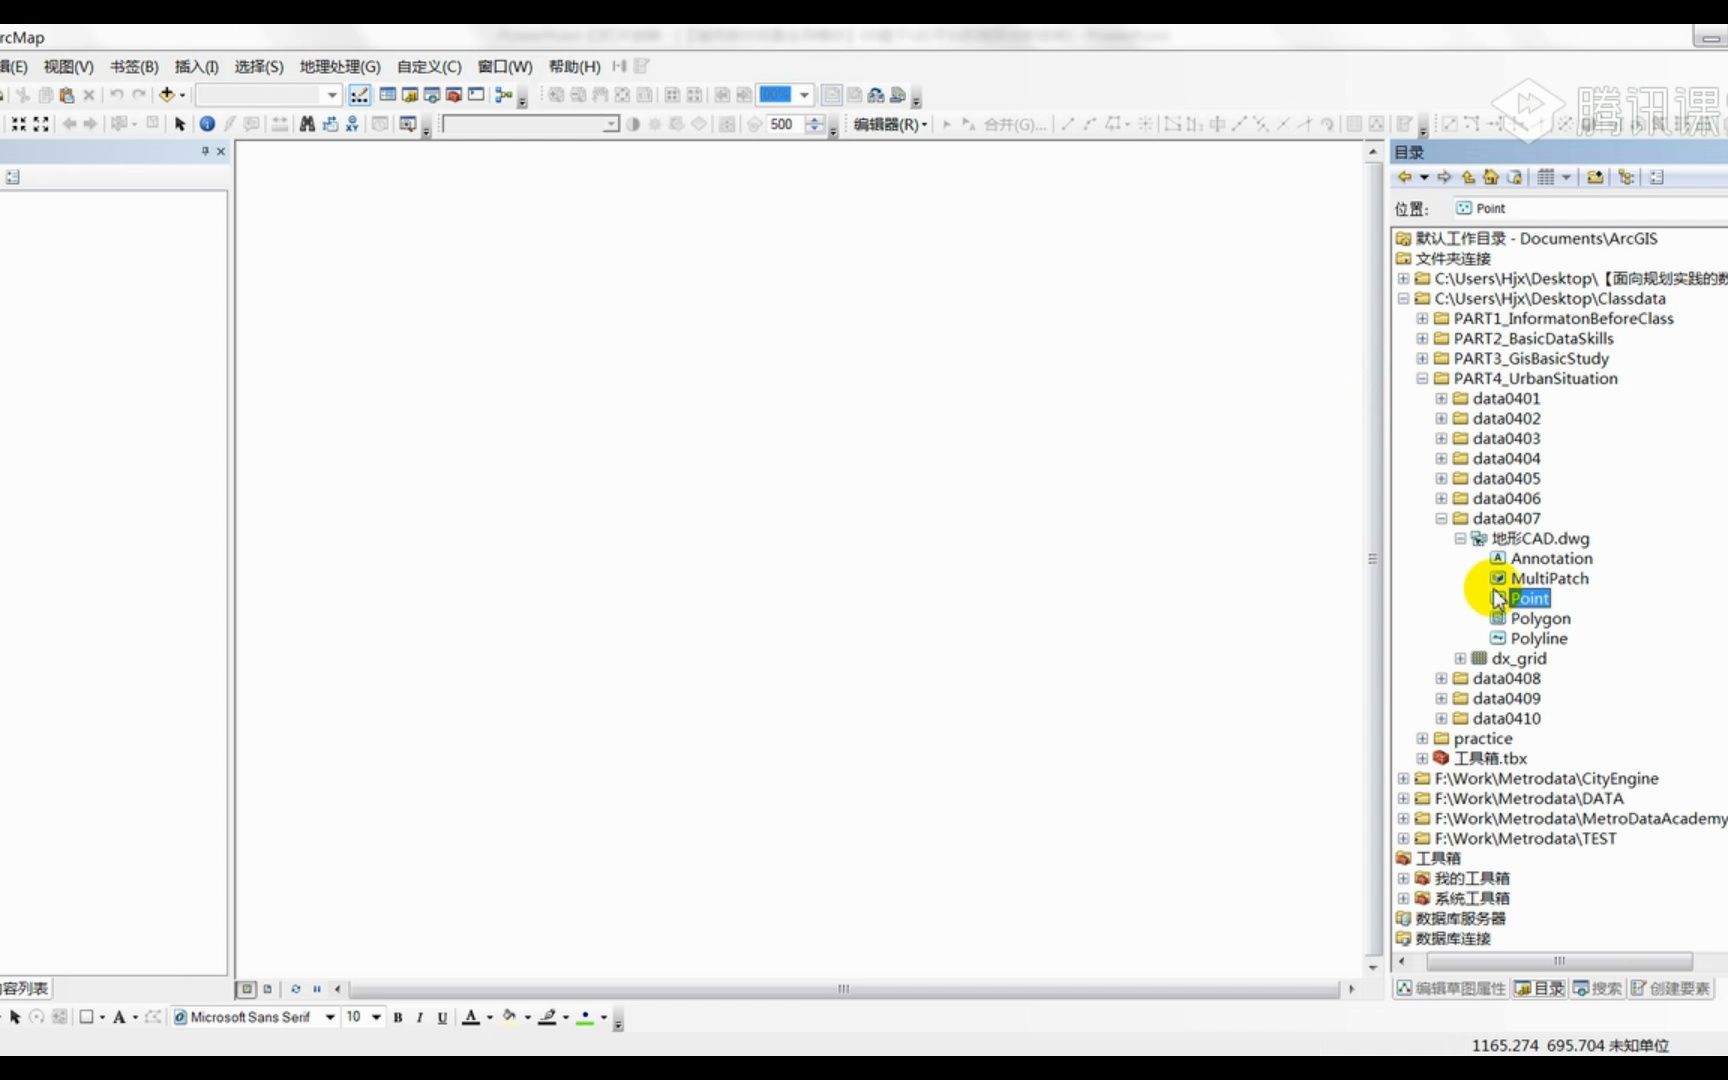The height and width of the screenshot is (1080, 1728).
Task: Go to Home folder in Catalog
Action: point(1491,177)
